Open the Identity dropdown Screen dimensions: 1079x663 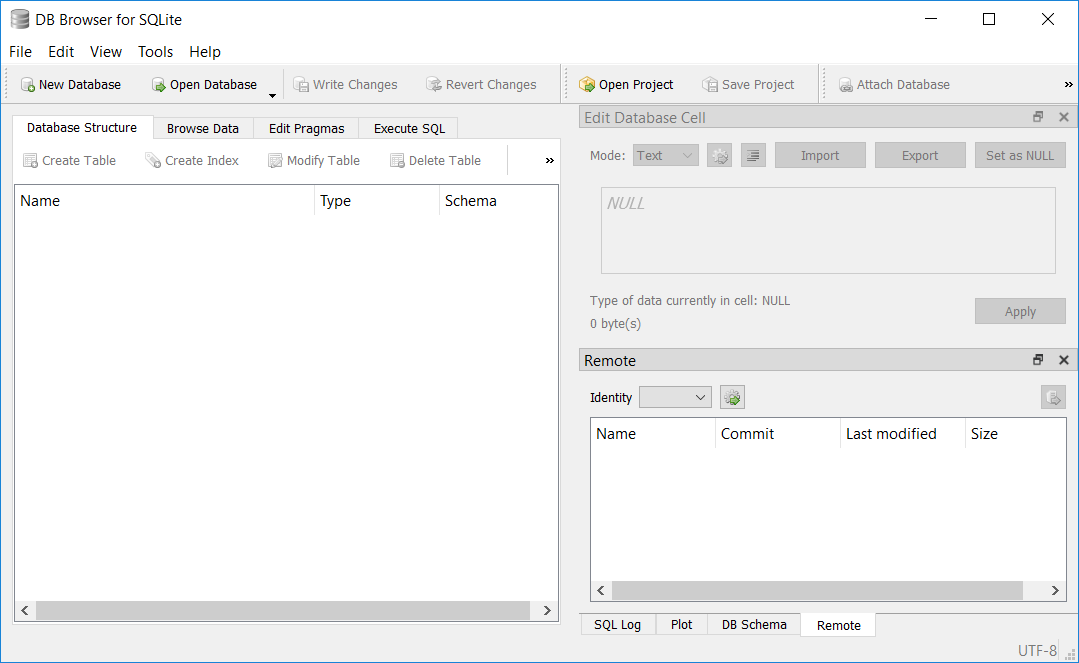click(675, 397)
